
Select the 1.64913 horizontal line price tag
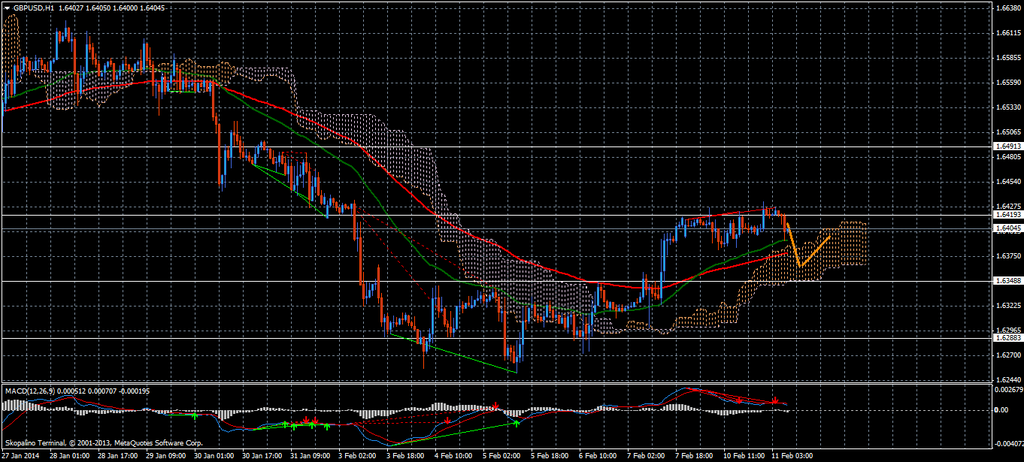1006,147
